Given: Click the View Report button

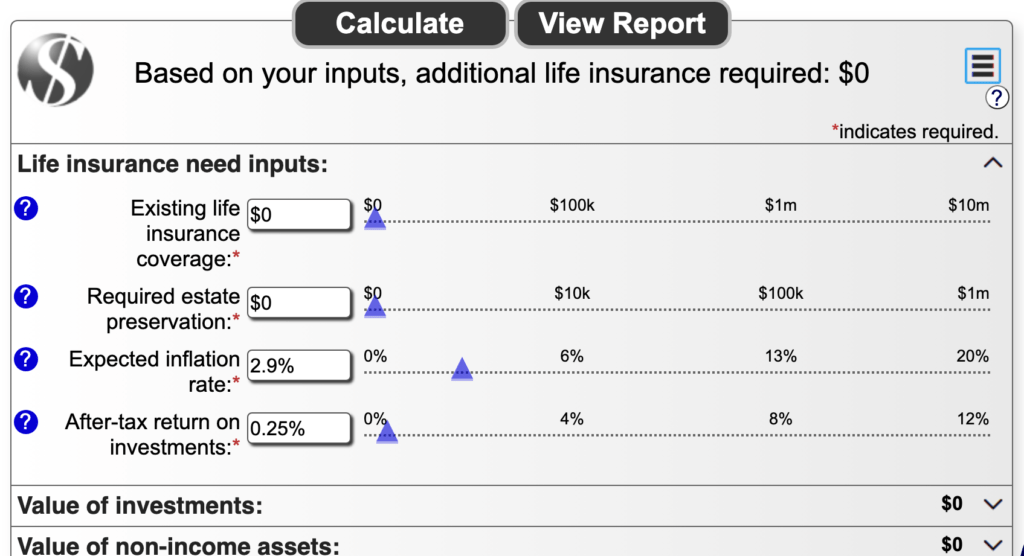Looking at the screenshot, I should tap(622, 24).
